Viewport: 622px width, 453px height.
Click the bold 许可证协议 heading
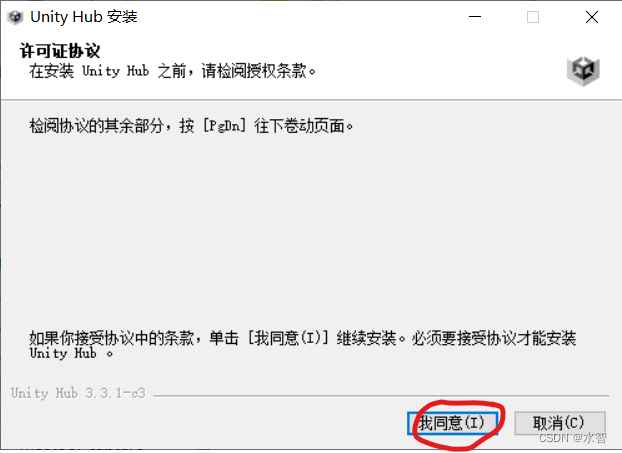pos(60,51)
